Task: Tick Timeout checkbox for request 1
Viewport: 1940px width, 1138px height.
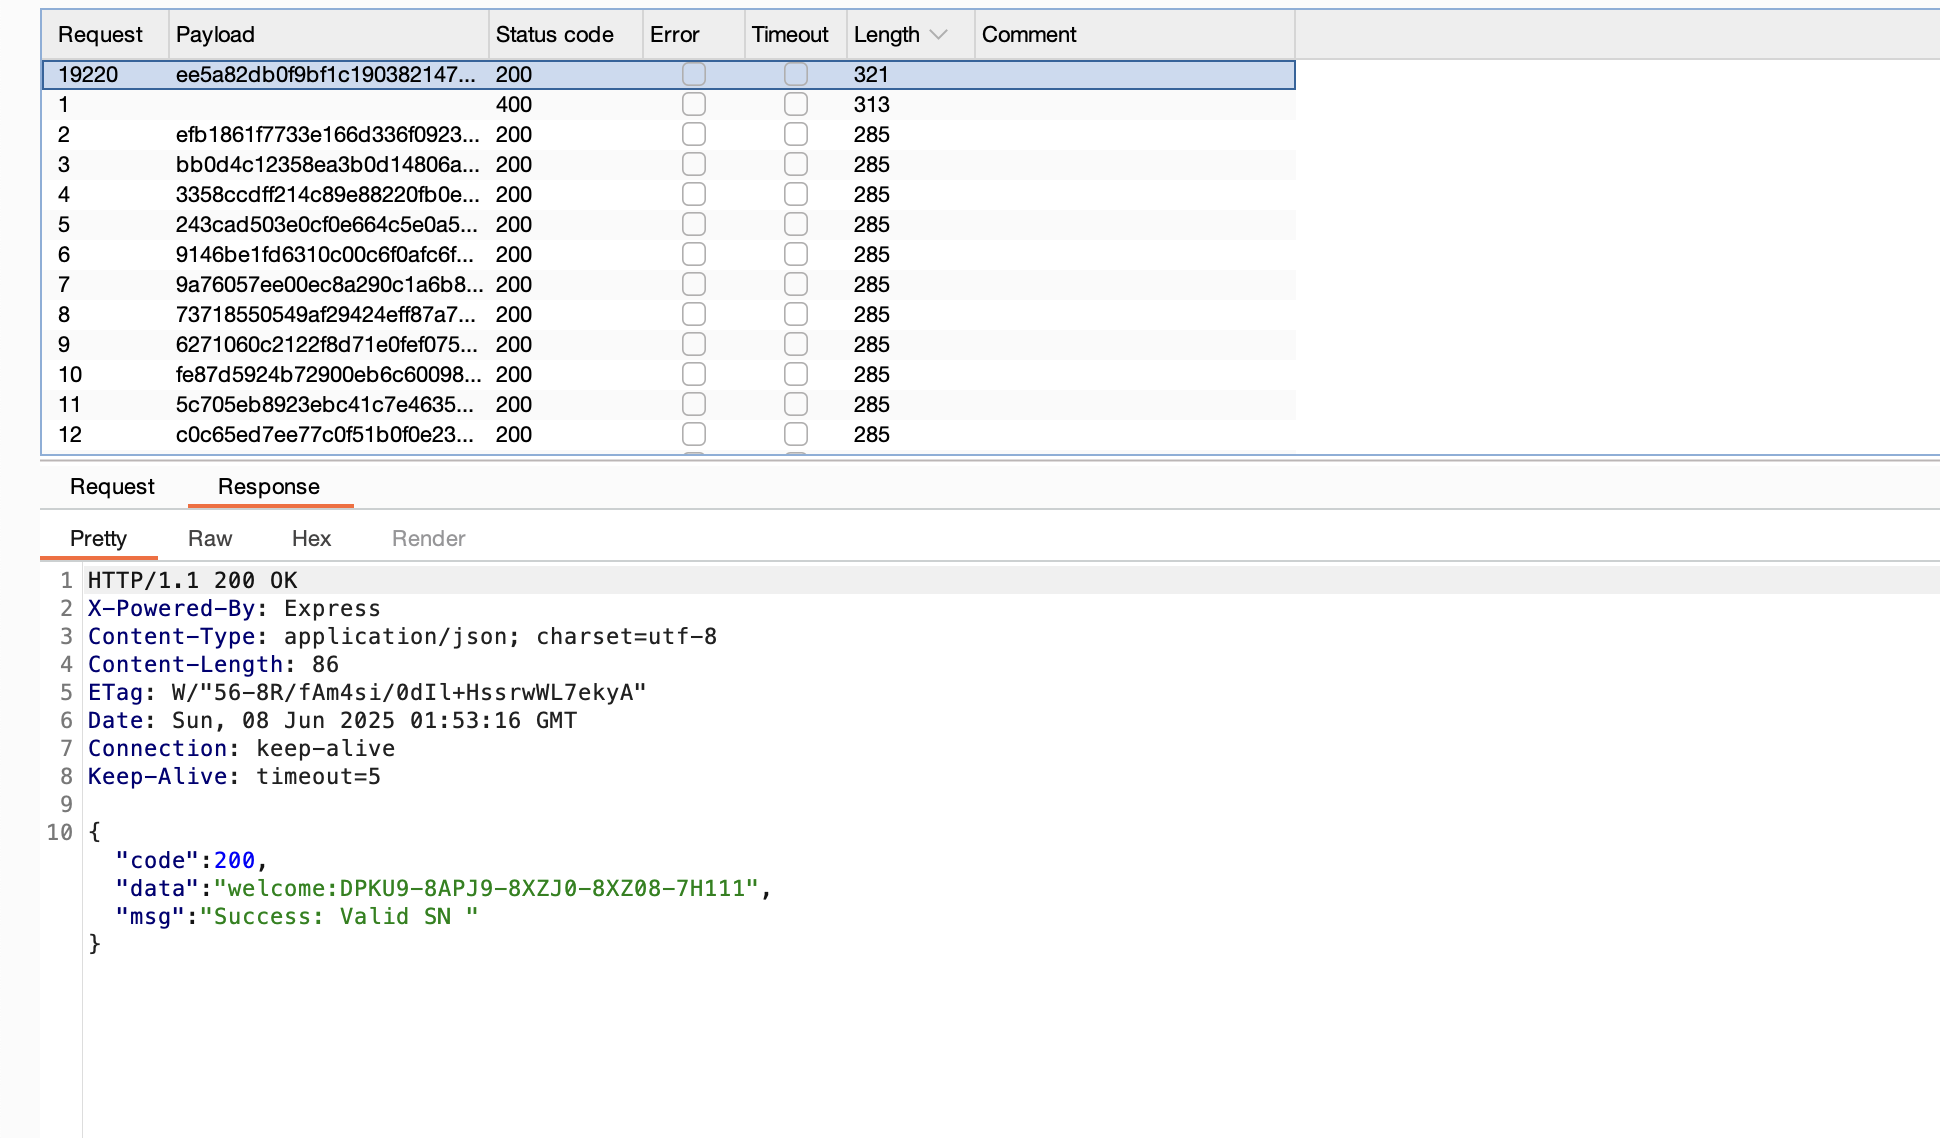Action: (796, 105)
